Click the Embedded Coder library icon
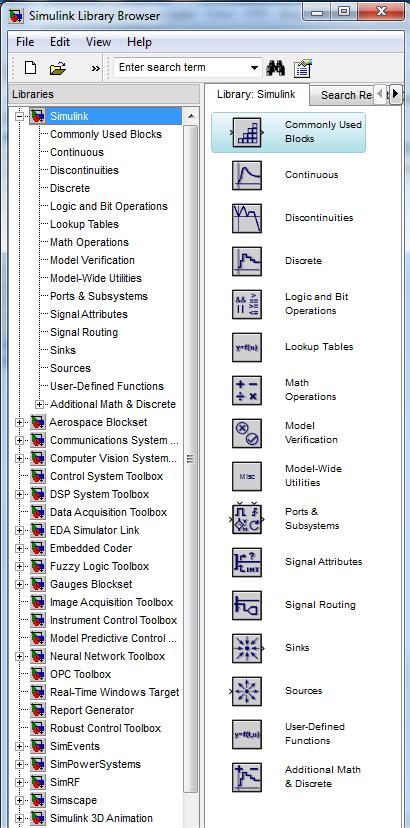Screen dimensions: 410x828 tap(38, 548)
